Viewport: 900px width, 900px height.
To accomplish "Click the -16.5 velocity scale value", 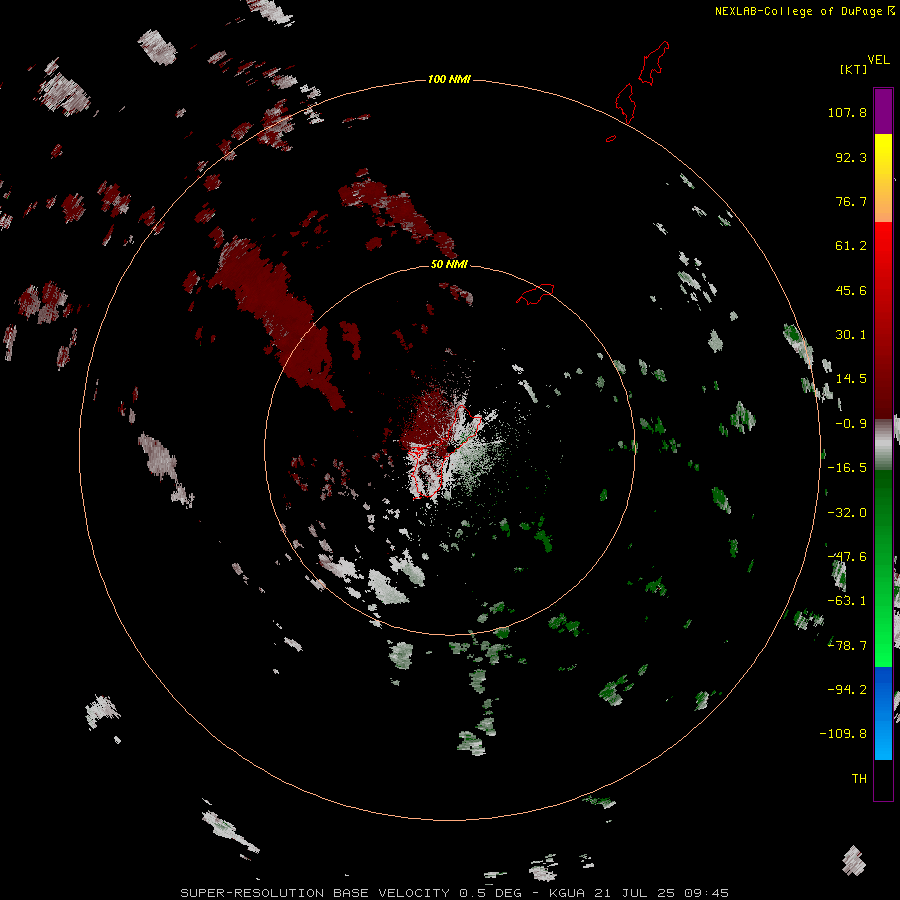I will 847,468.
